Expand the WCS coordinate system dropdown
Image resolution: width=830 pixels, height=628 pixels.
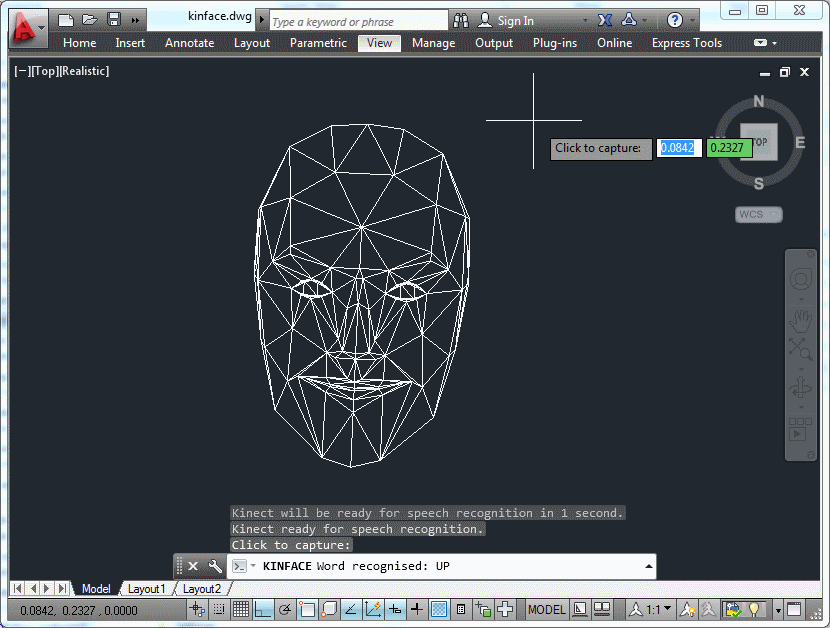(x=759, y=214)
